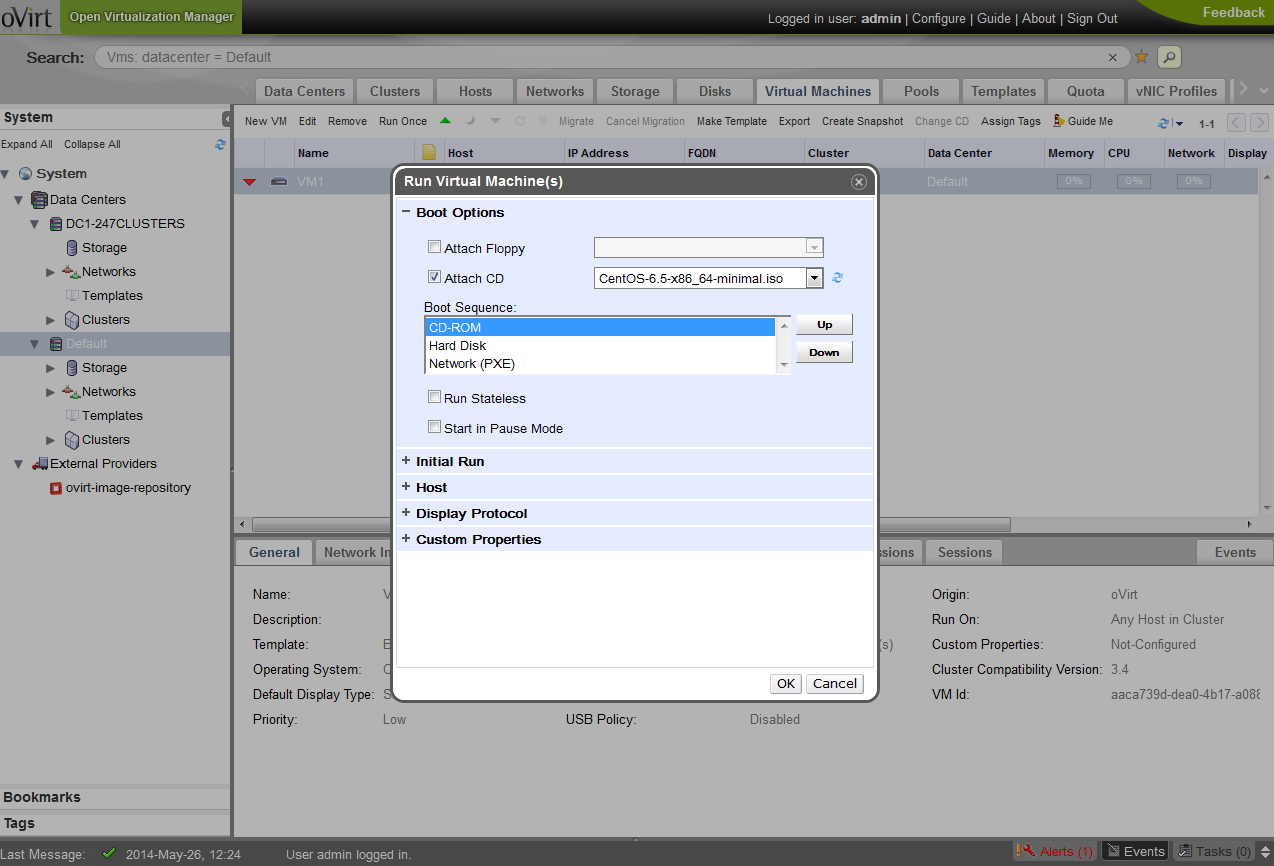This screenshot has width=1274, height=866.
Task: Expand the Initial Run section
Action: (x=449, y=461)
